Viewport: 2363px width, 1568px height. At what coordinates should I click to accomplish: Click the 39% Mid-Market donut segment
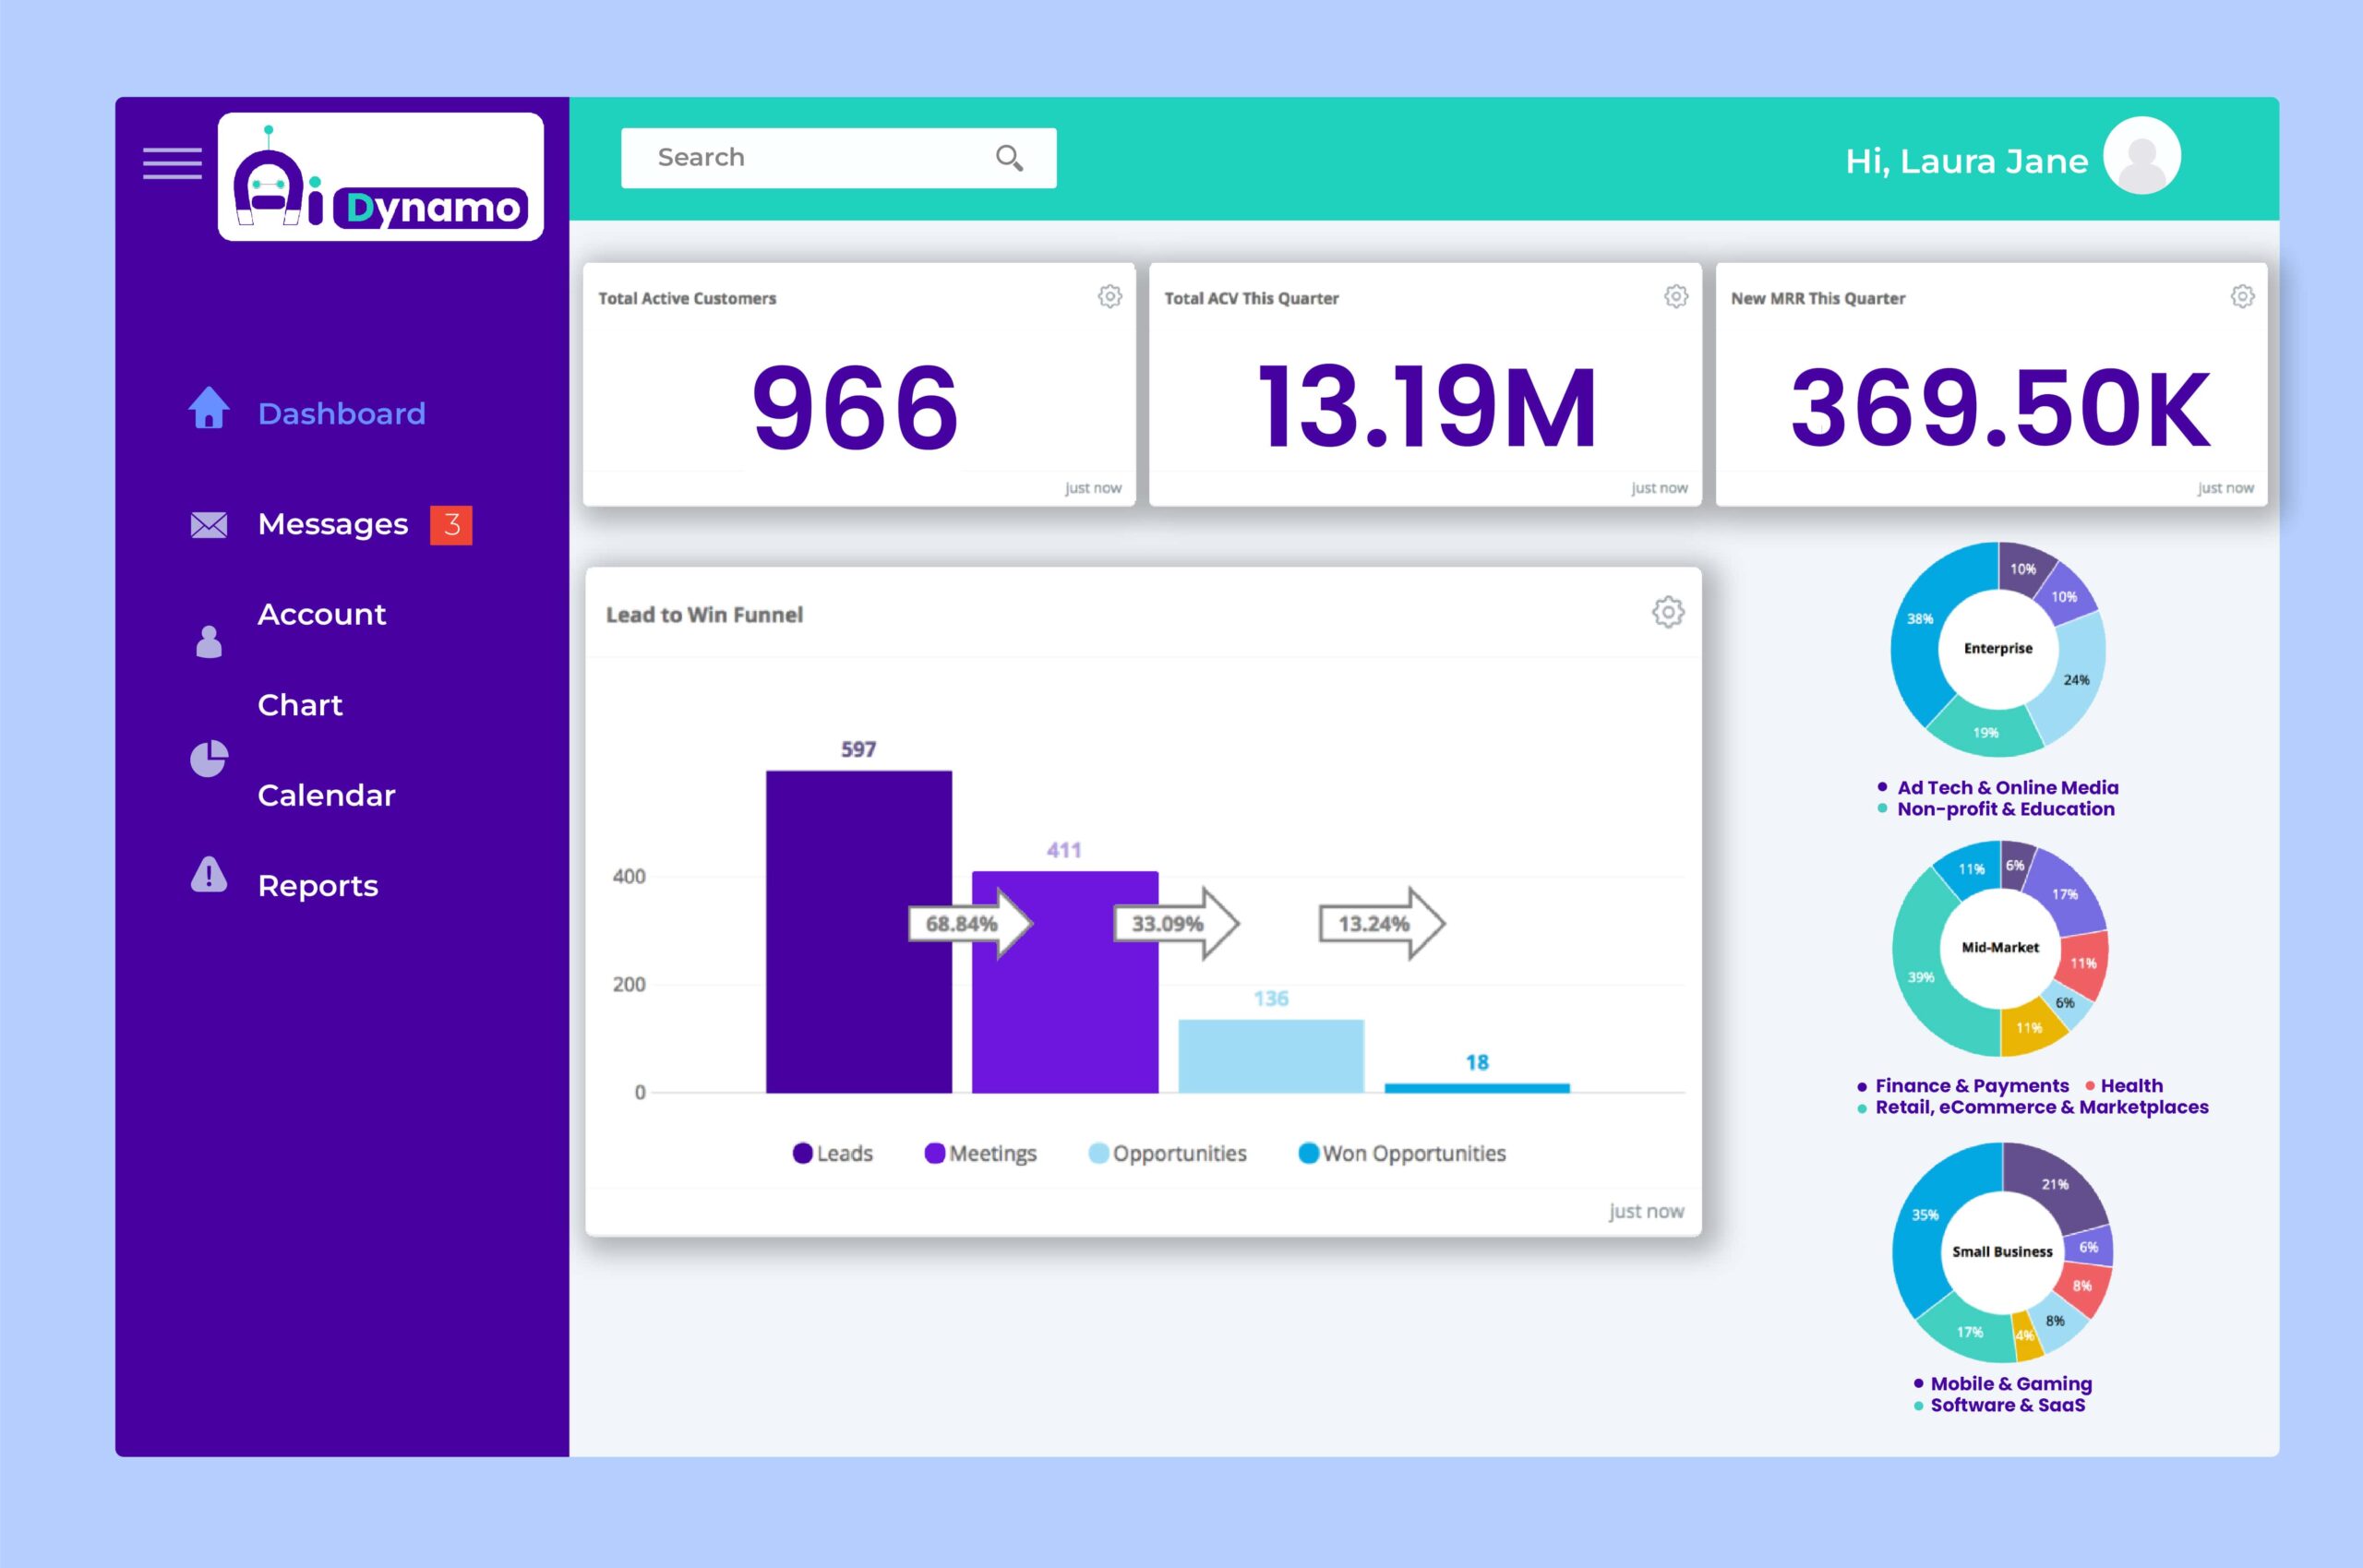click(x=1922, y=976)
